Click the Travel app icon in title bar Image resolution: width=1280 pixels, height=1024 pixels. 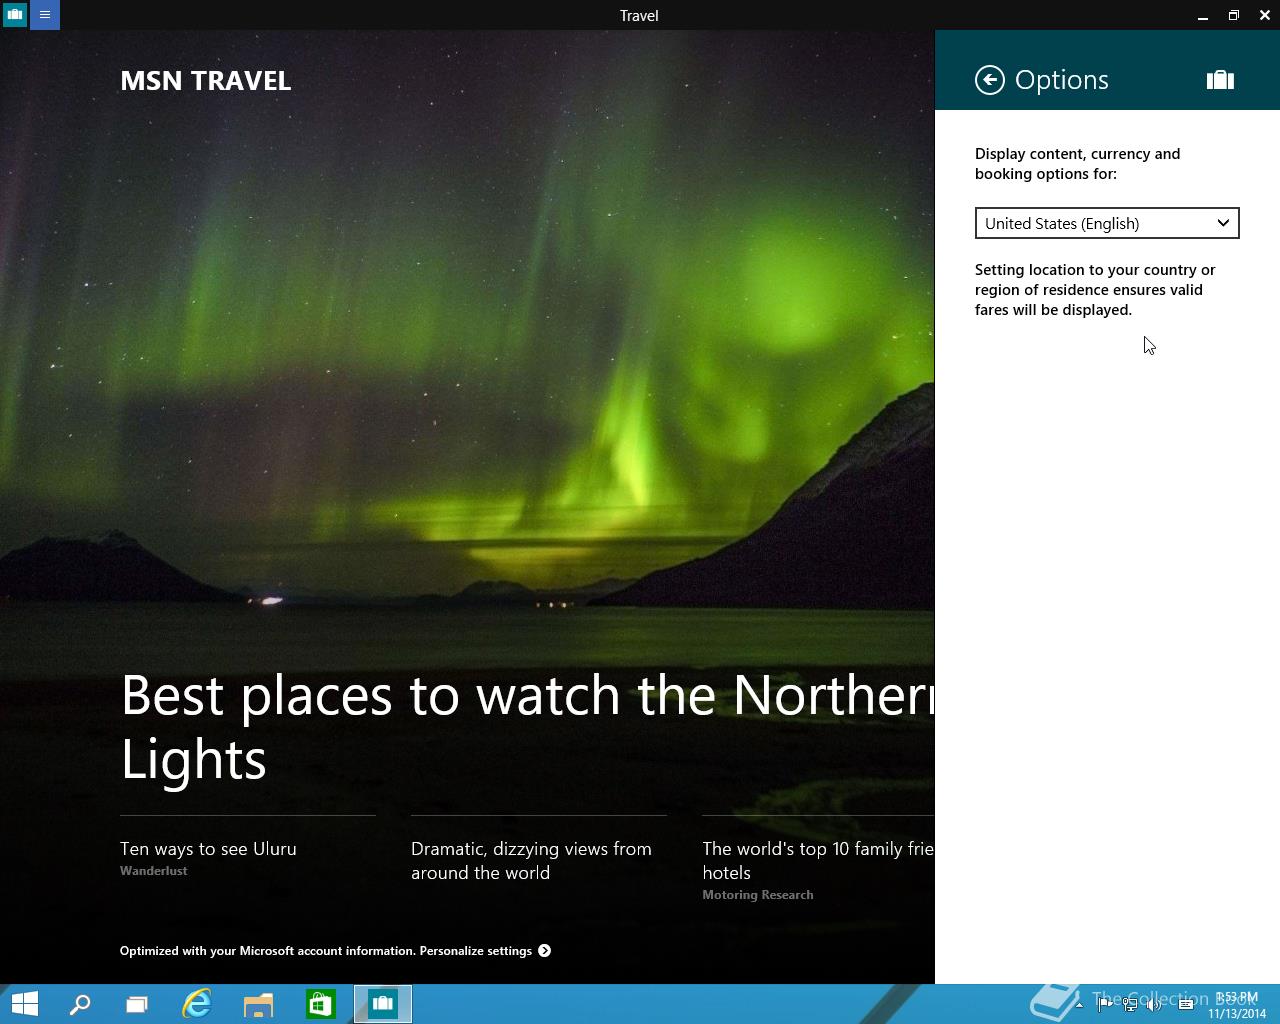point(15,15)
